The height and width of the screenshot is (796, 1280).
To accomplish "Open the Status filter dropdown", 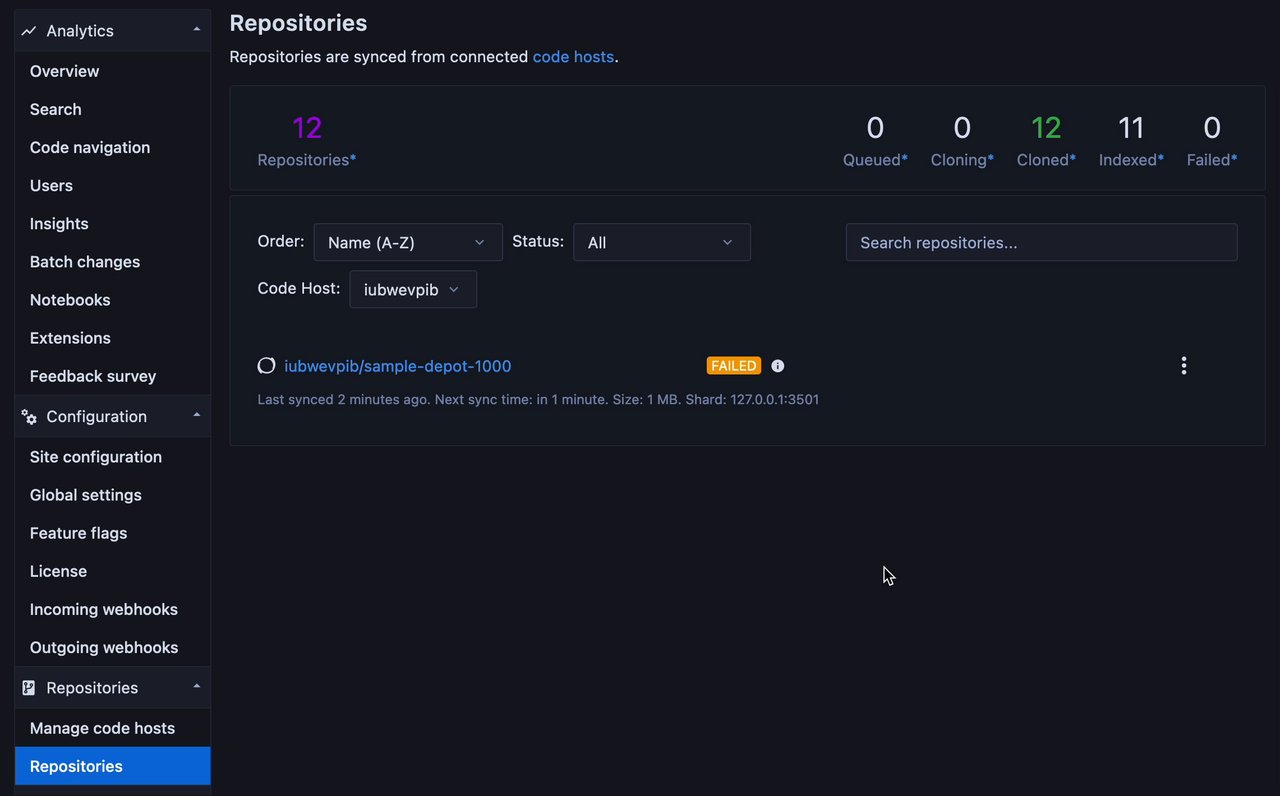I will coord(661,243).
